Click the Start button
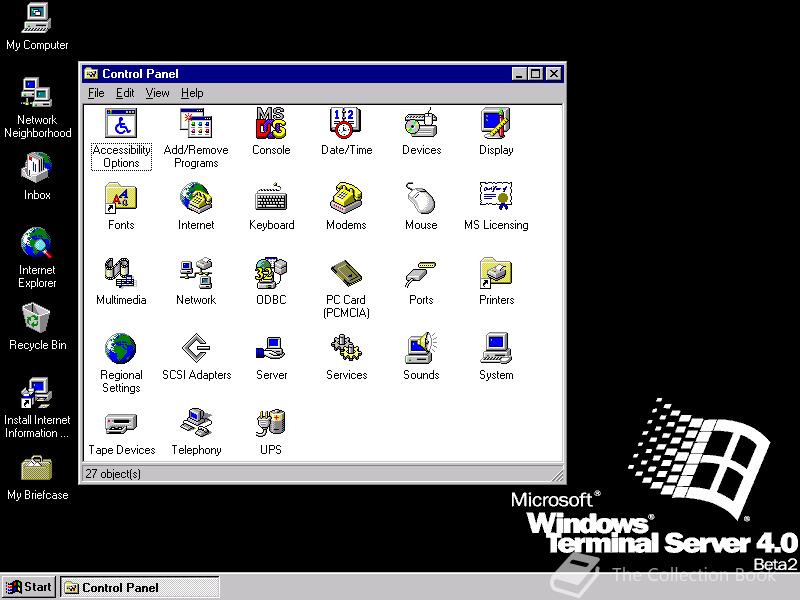 (30, 587)
